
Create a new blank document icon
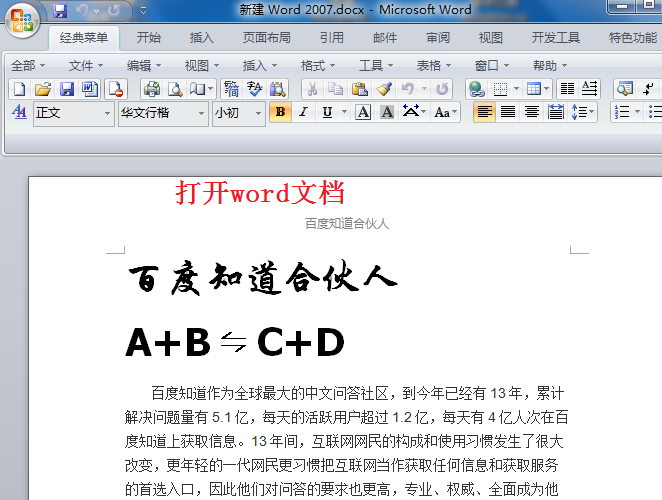[19, 89]
